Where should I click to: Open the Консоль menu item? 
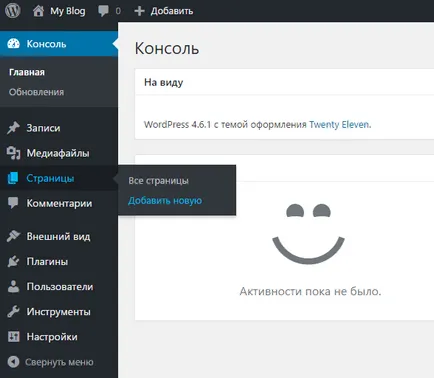pyautogui.click(x=59, y=44)
